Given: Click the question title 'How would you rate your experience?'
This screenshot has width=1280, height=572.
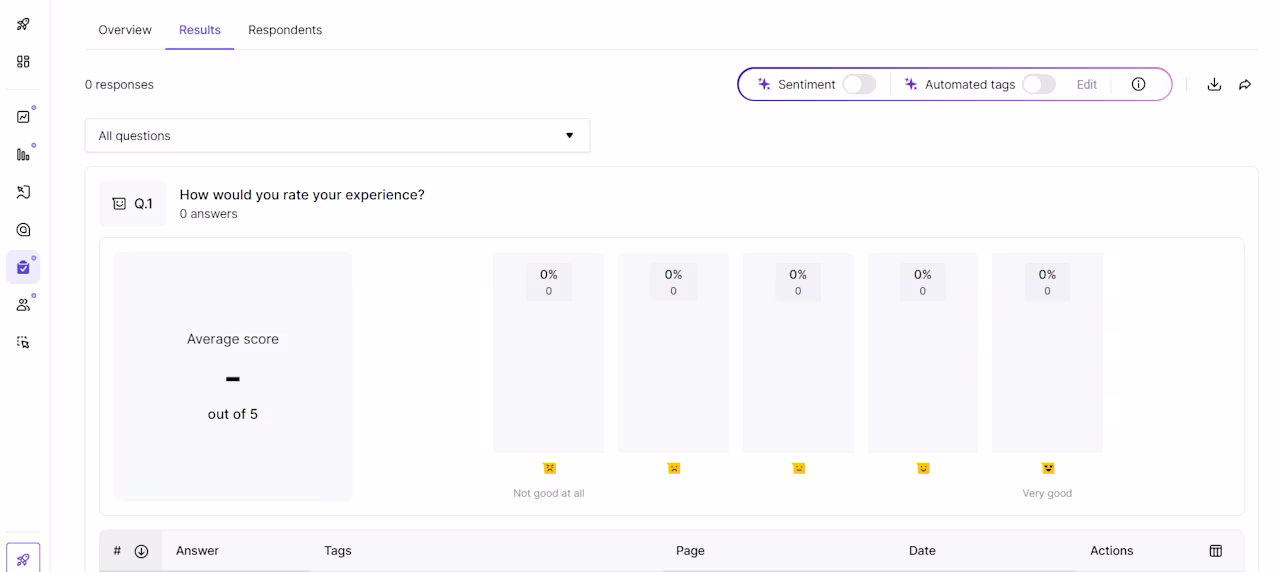Looking at the screenshot, I should (302, 195).
